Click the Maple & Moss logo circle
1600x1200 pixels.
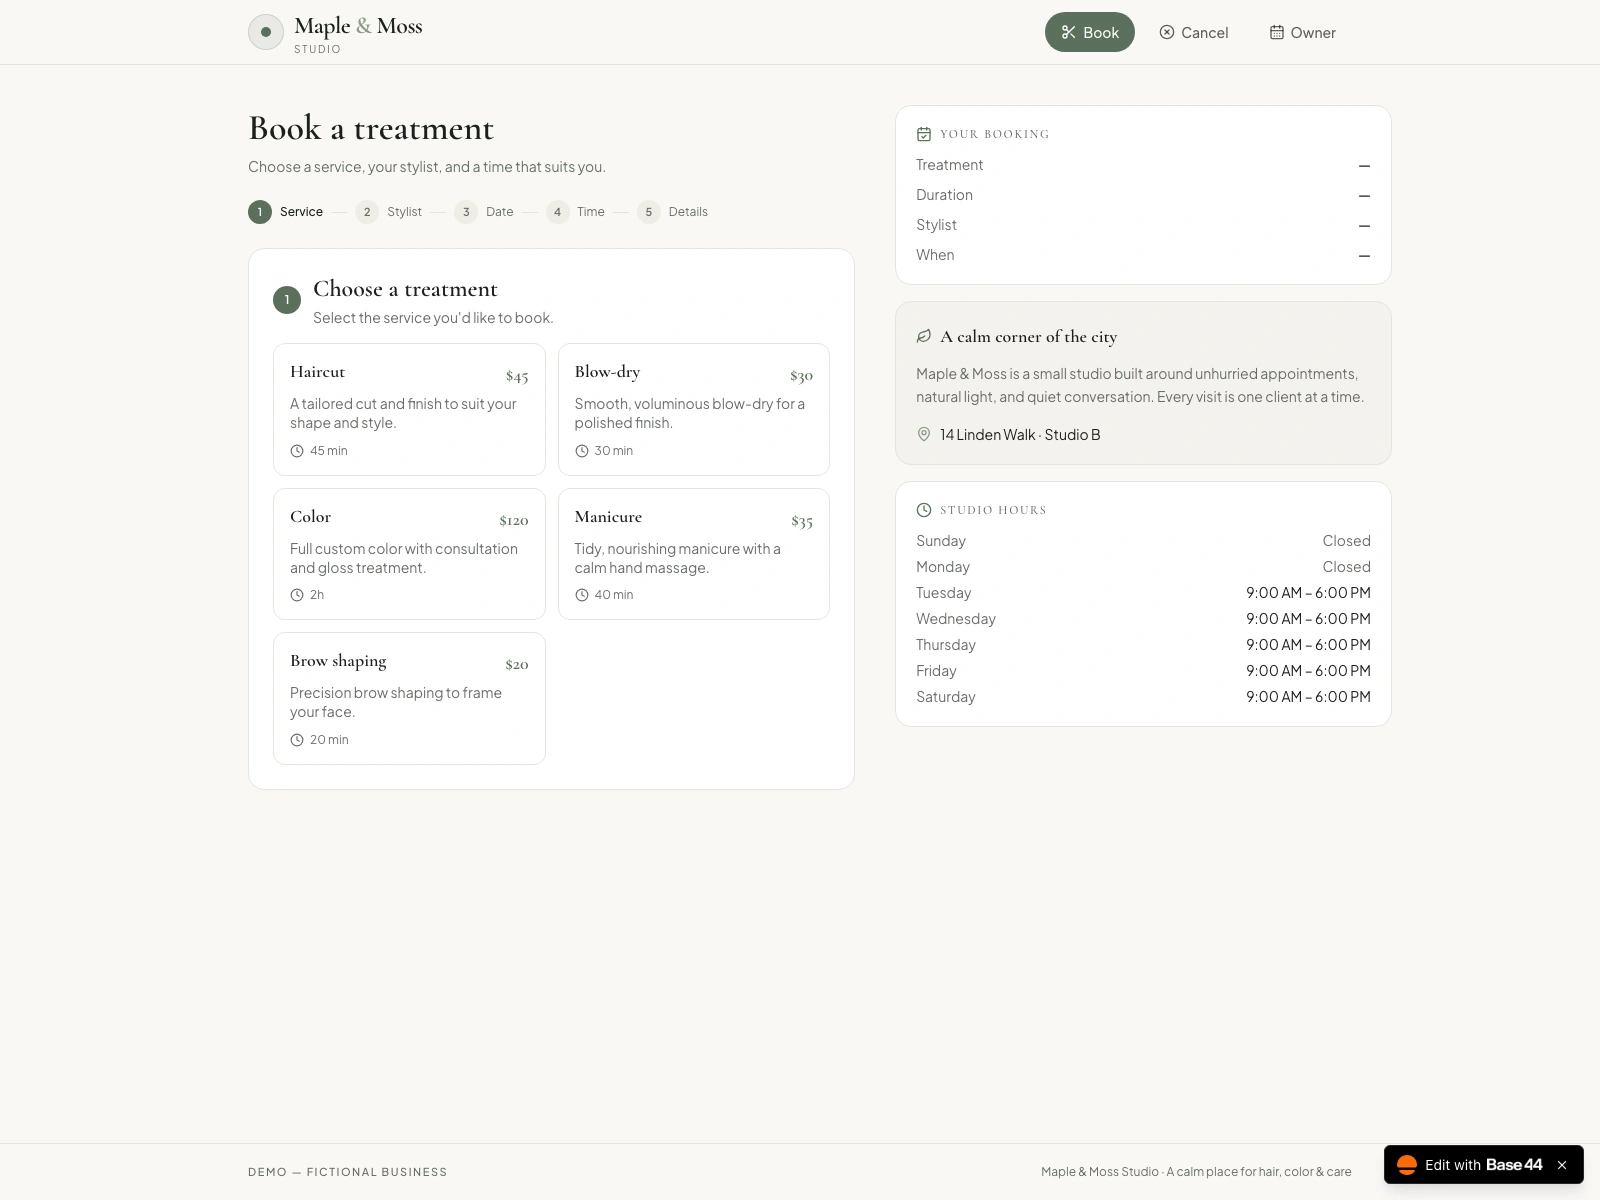pyautogui.click(x=266, y=32)
